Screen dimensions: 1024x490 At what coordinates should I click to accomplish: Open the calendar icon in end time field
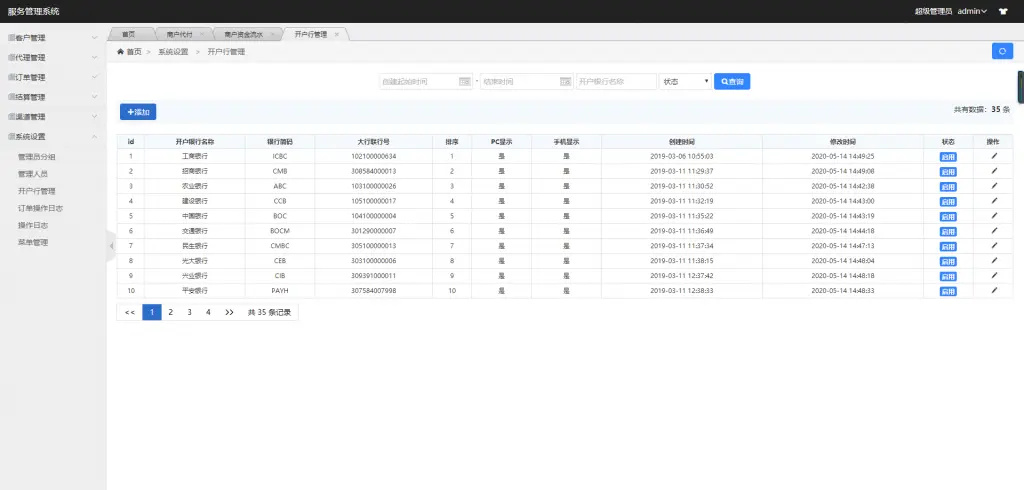coord(566,82)
